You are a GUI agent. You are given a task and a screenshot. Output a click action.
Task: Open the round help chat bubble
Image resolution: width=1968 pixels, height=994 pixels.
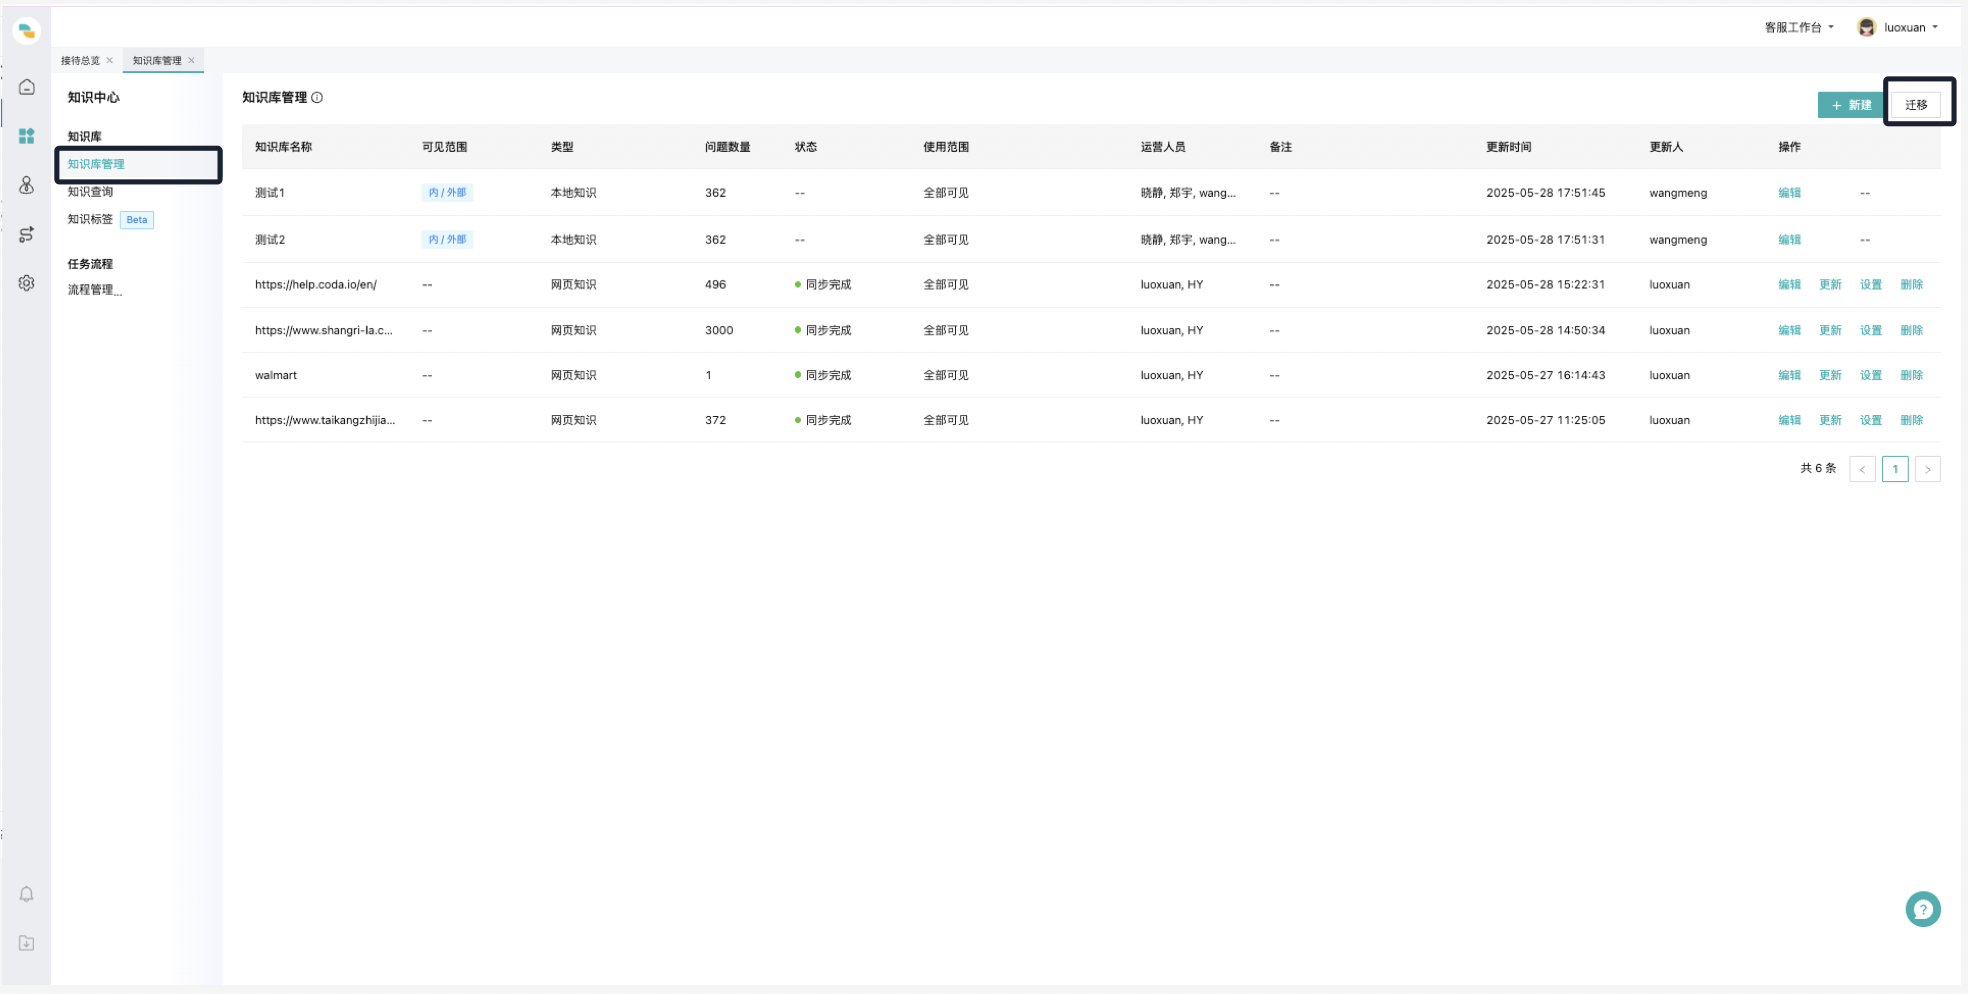click(1922, 909)
